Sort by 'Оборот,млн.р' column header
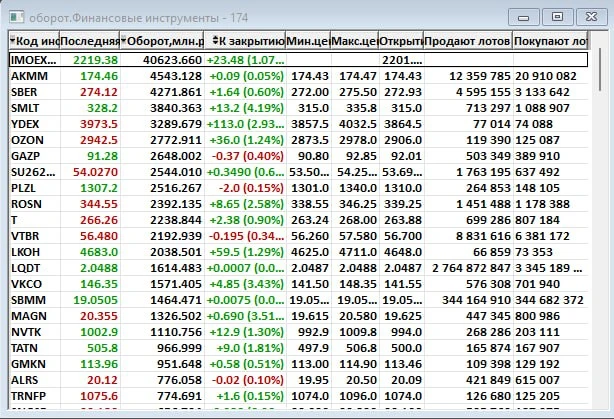Viewport: 614px width, 419px height. click(162, 41)
